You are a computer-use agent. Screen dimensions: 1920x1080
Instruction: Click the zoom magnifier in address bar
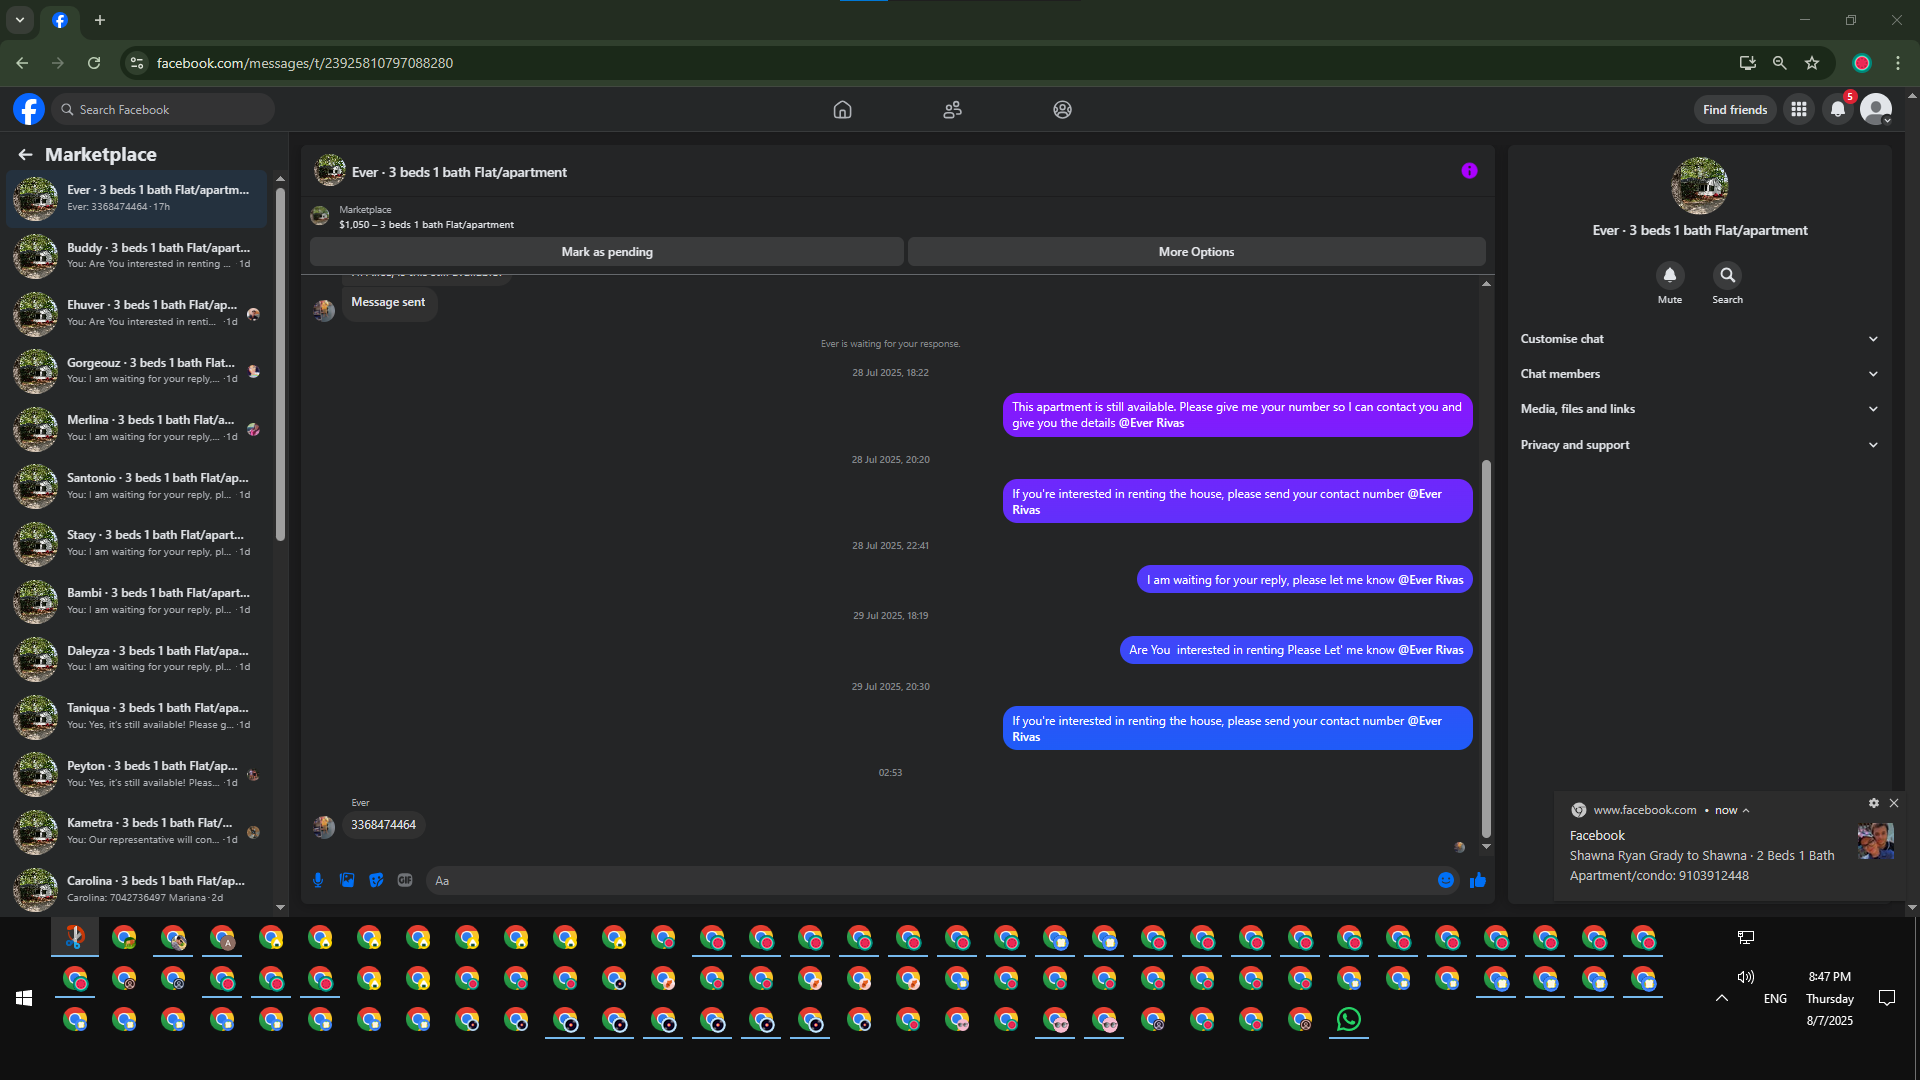1780,63
